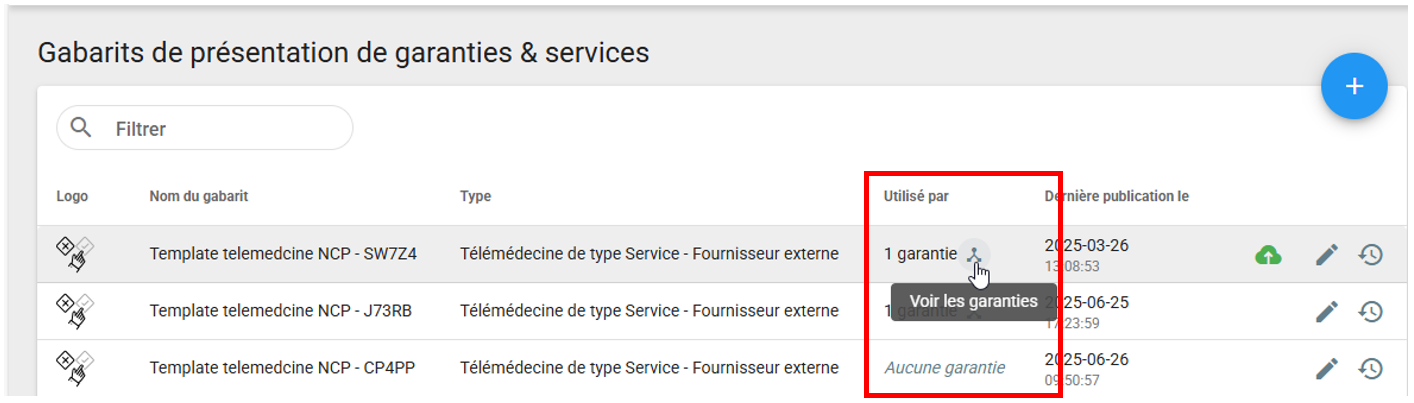Edit the SW7Z4 template with pencil icon

(1326, 255)
